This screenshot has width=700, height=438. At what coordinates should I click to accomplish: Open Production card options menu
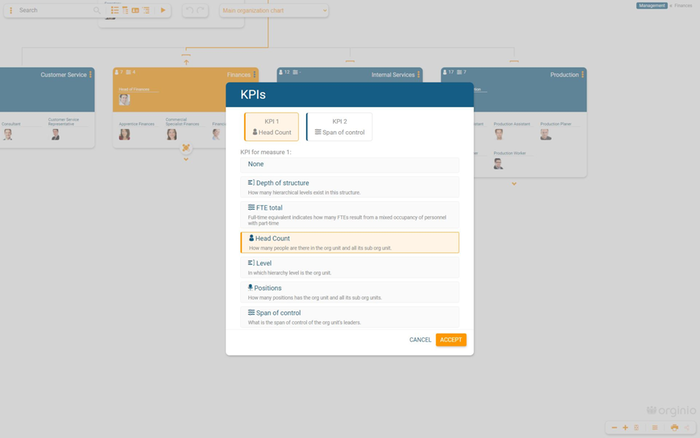click(x=583, y=75)
